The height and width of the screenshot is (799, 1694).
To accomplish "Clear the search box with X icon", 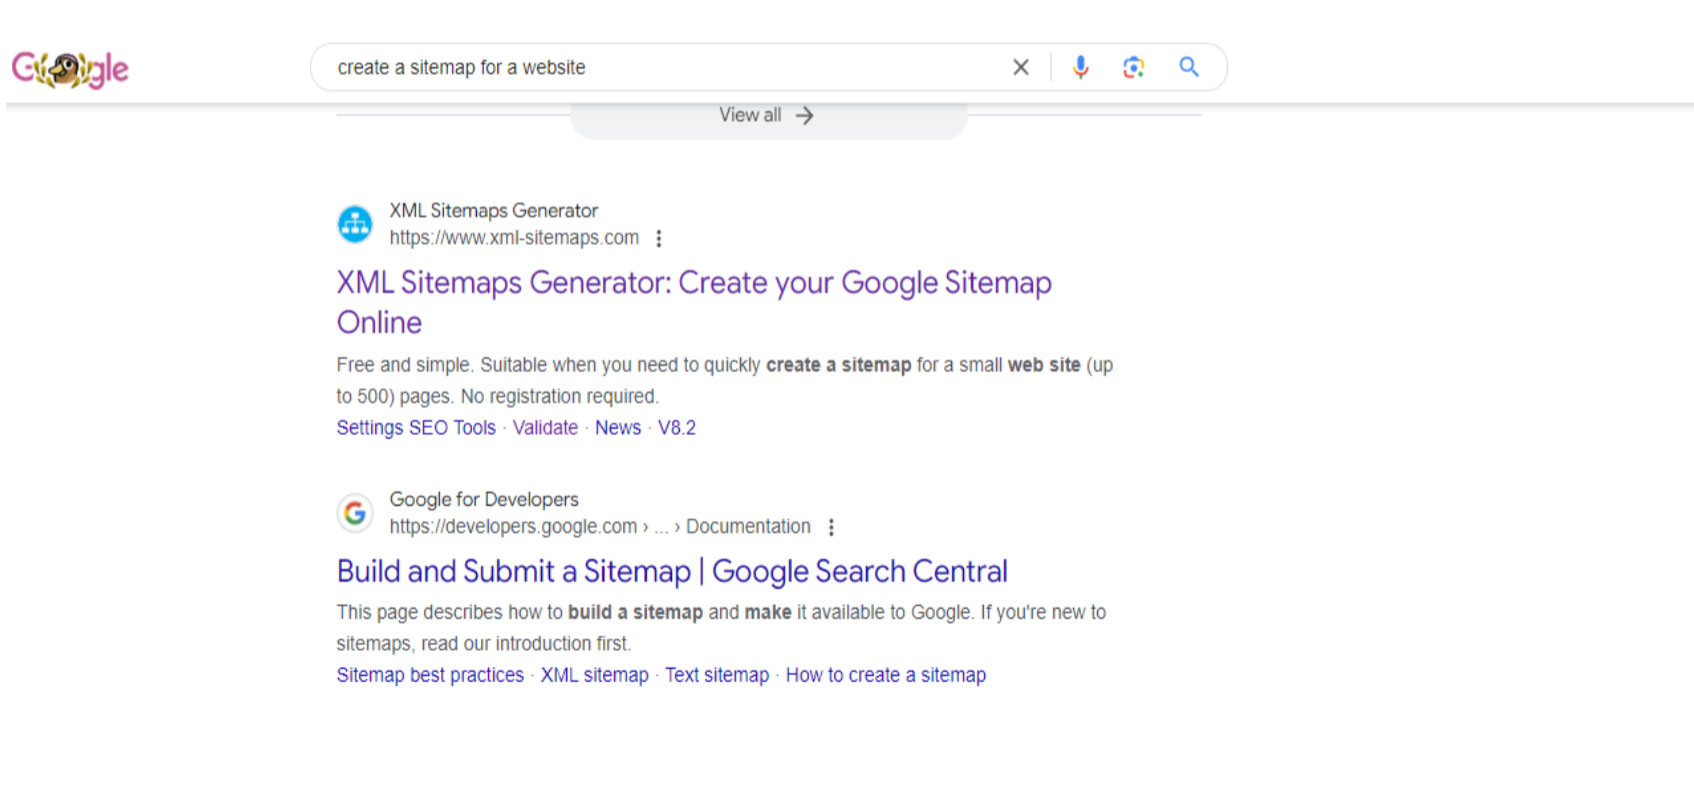I will 1020,67.
